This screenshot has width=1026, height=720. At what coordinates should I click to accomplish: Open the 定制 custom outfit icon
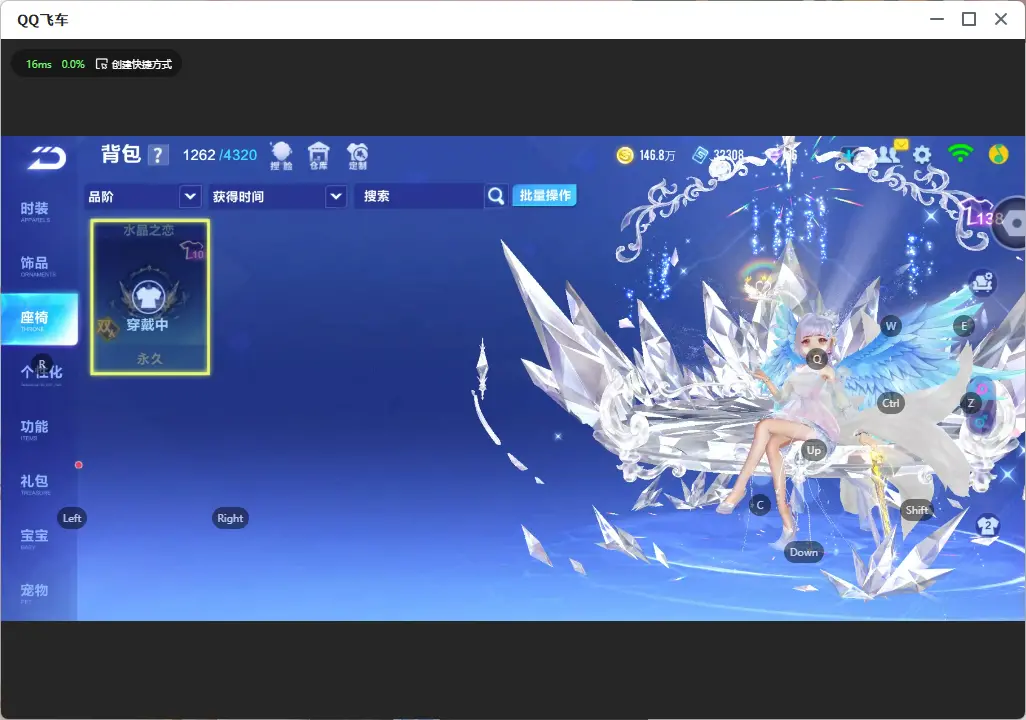coord(357,156)
